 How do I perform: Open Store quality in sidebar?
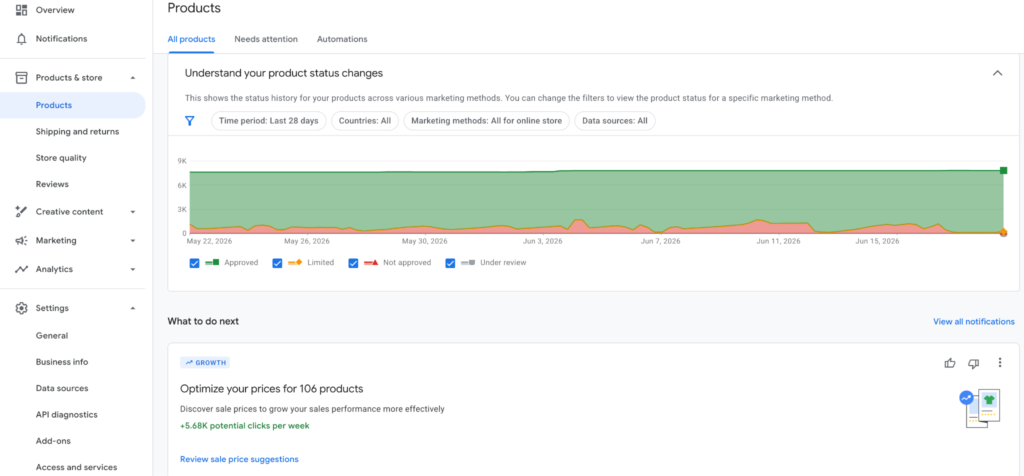coord(61,158)
